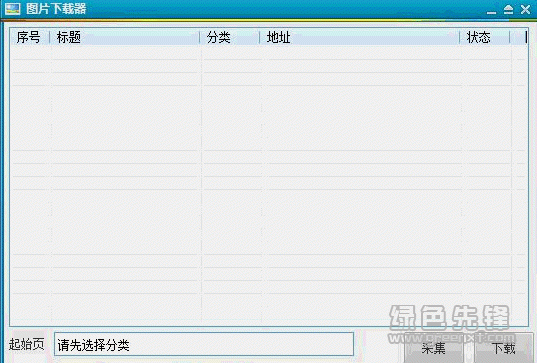Click the 图片下载器 app icon in title bar
This screenshot has width=537, height=363.
(12, 9)
